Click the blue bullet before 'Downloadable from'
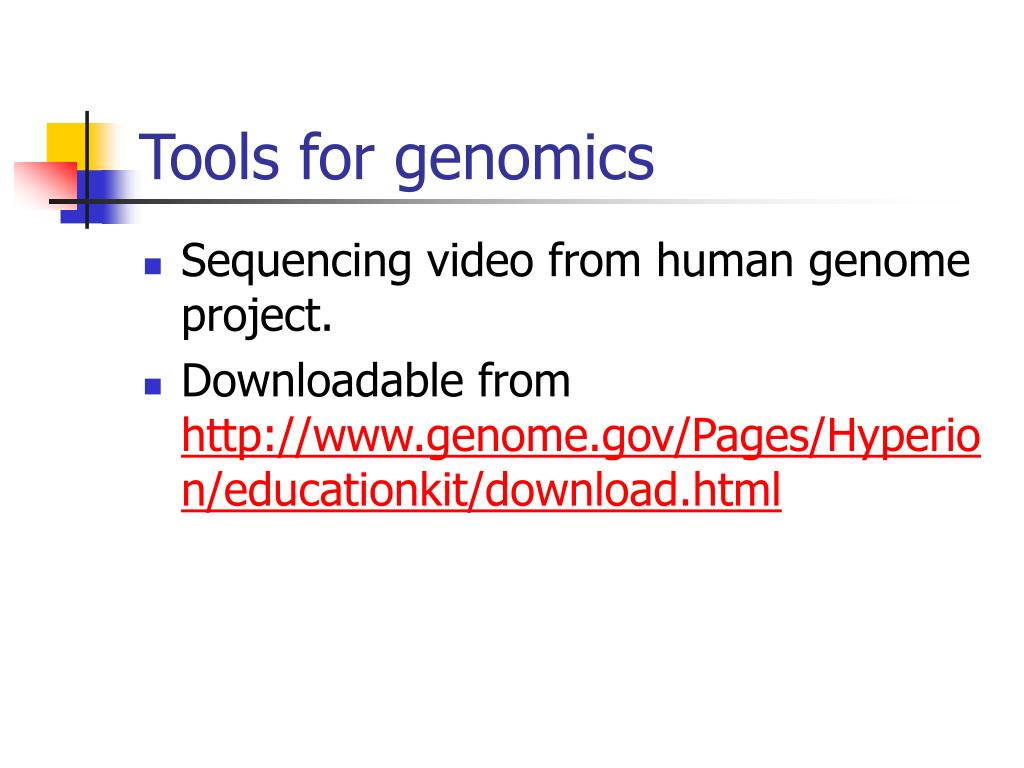 coord(153,386)
